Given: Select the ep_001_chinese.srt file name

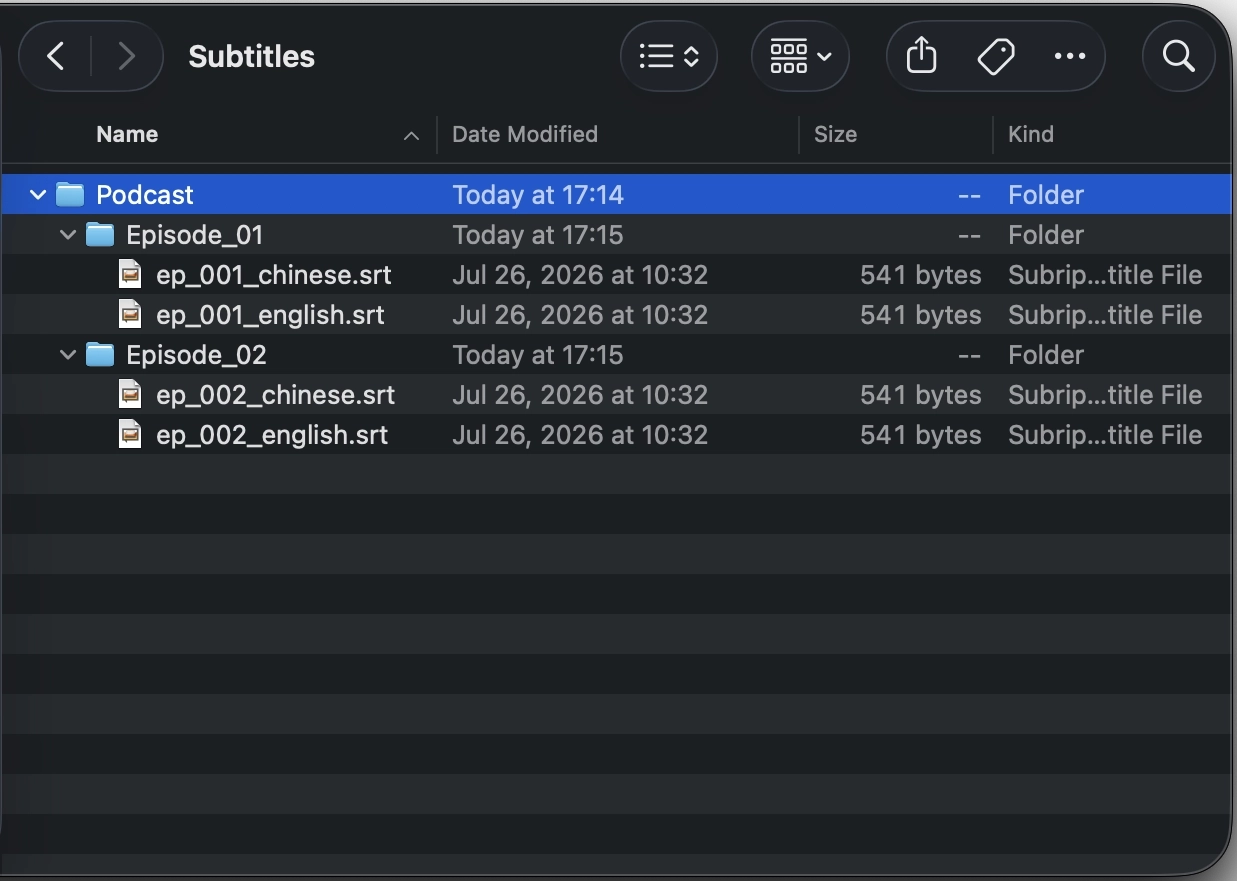Looking at the screenshot, I should click(274, 275).
